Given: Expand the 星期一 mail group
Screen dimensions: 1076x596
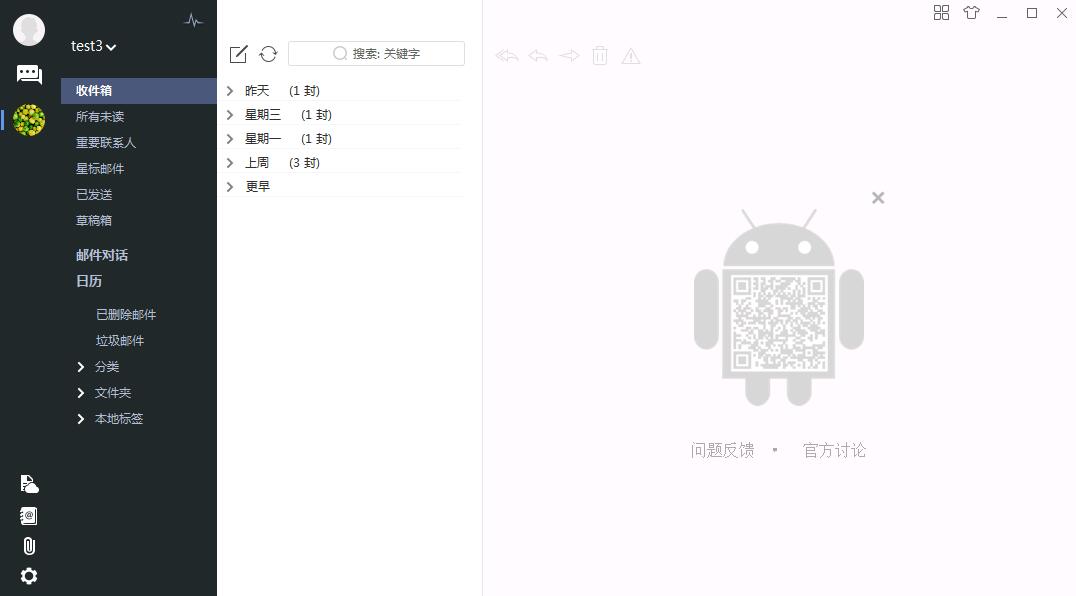Looking at the screenshot, I should (230, 139).
